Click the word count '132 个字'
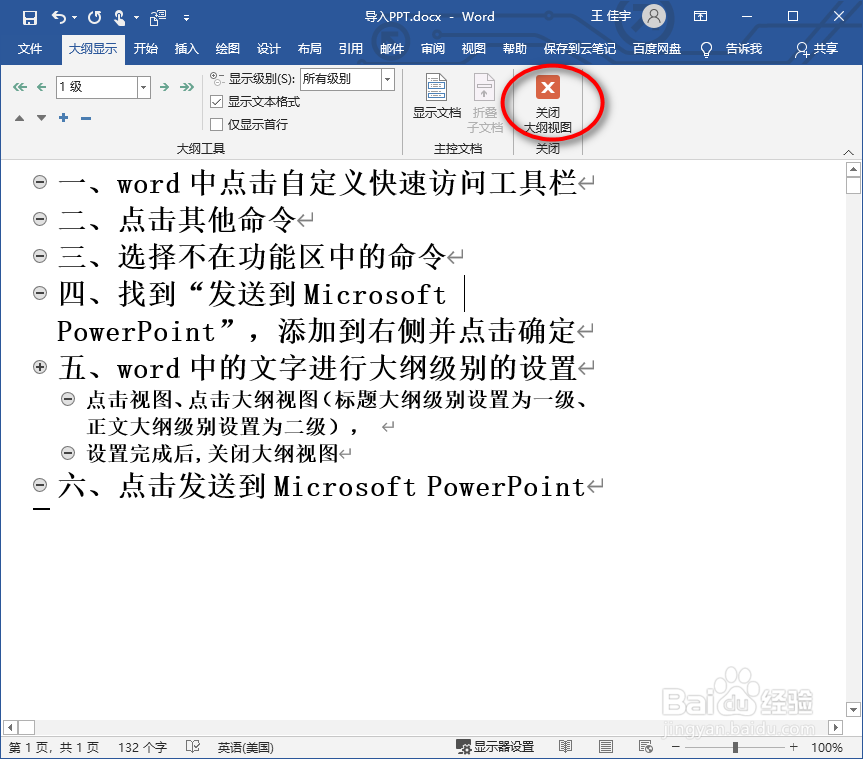This screenshot has width=863, height=759. coord(142,747)
